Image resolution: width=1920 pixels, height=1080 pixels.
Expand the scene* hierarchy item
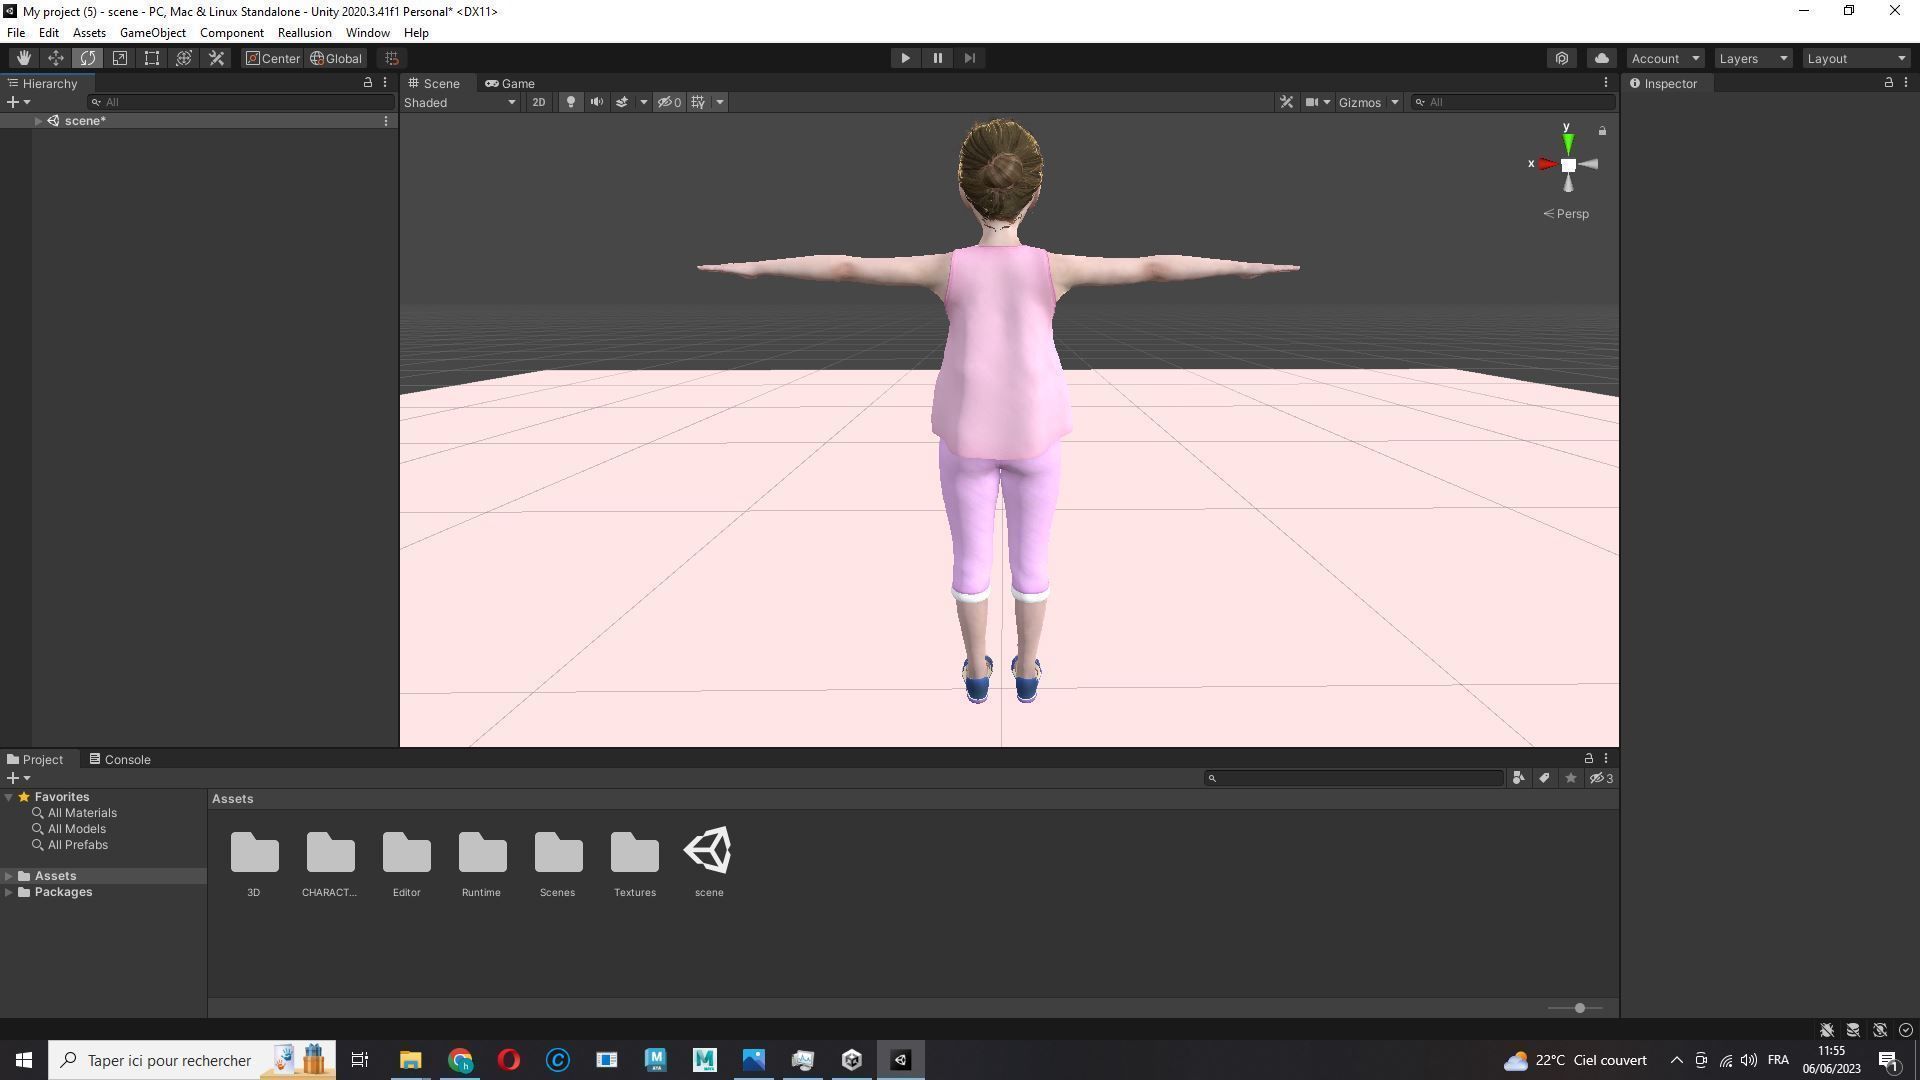tap(38, 121)
